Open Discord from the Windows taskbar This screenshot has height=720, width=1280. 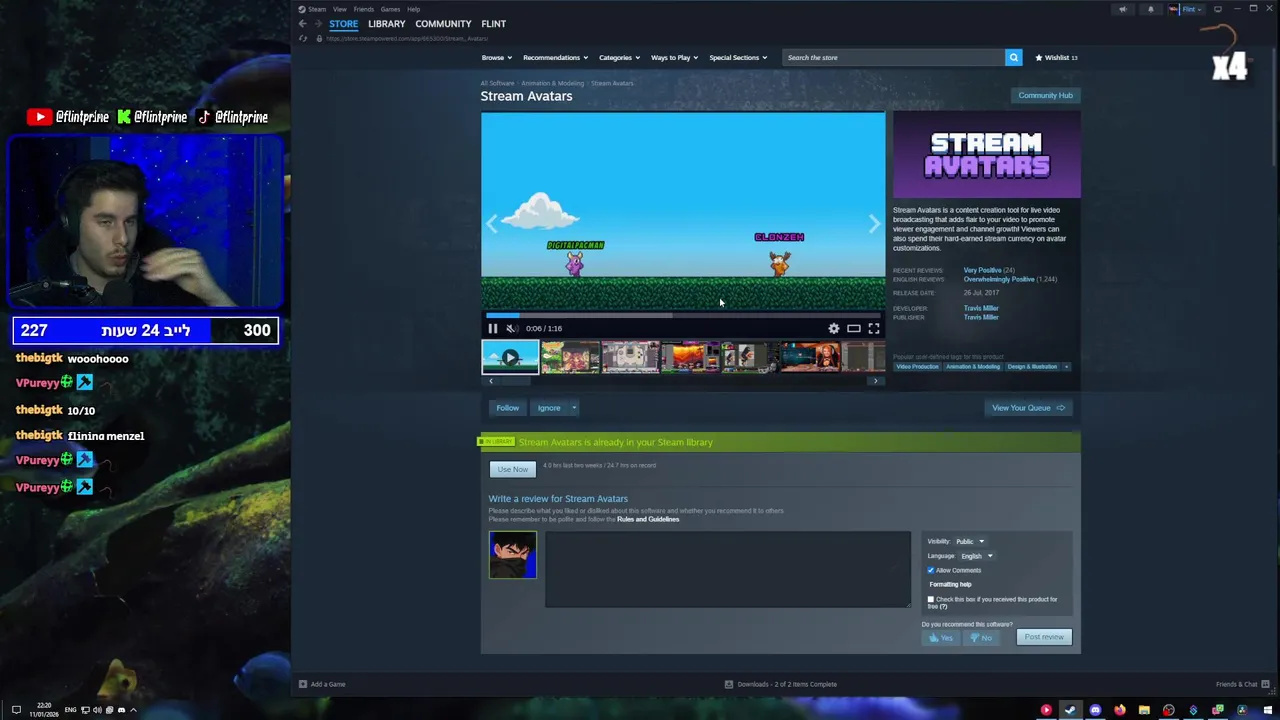[1095, 710]
